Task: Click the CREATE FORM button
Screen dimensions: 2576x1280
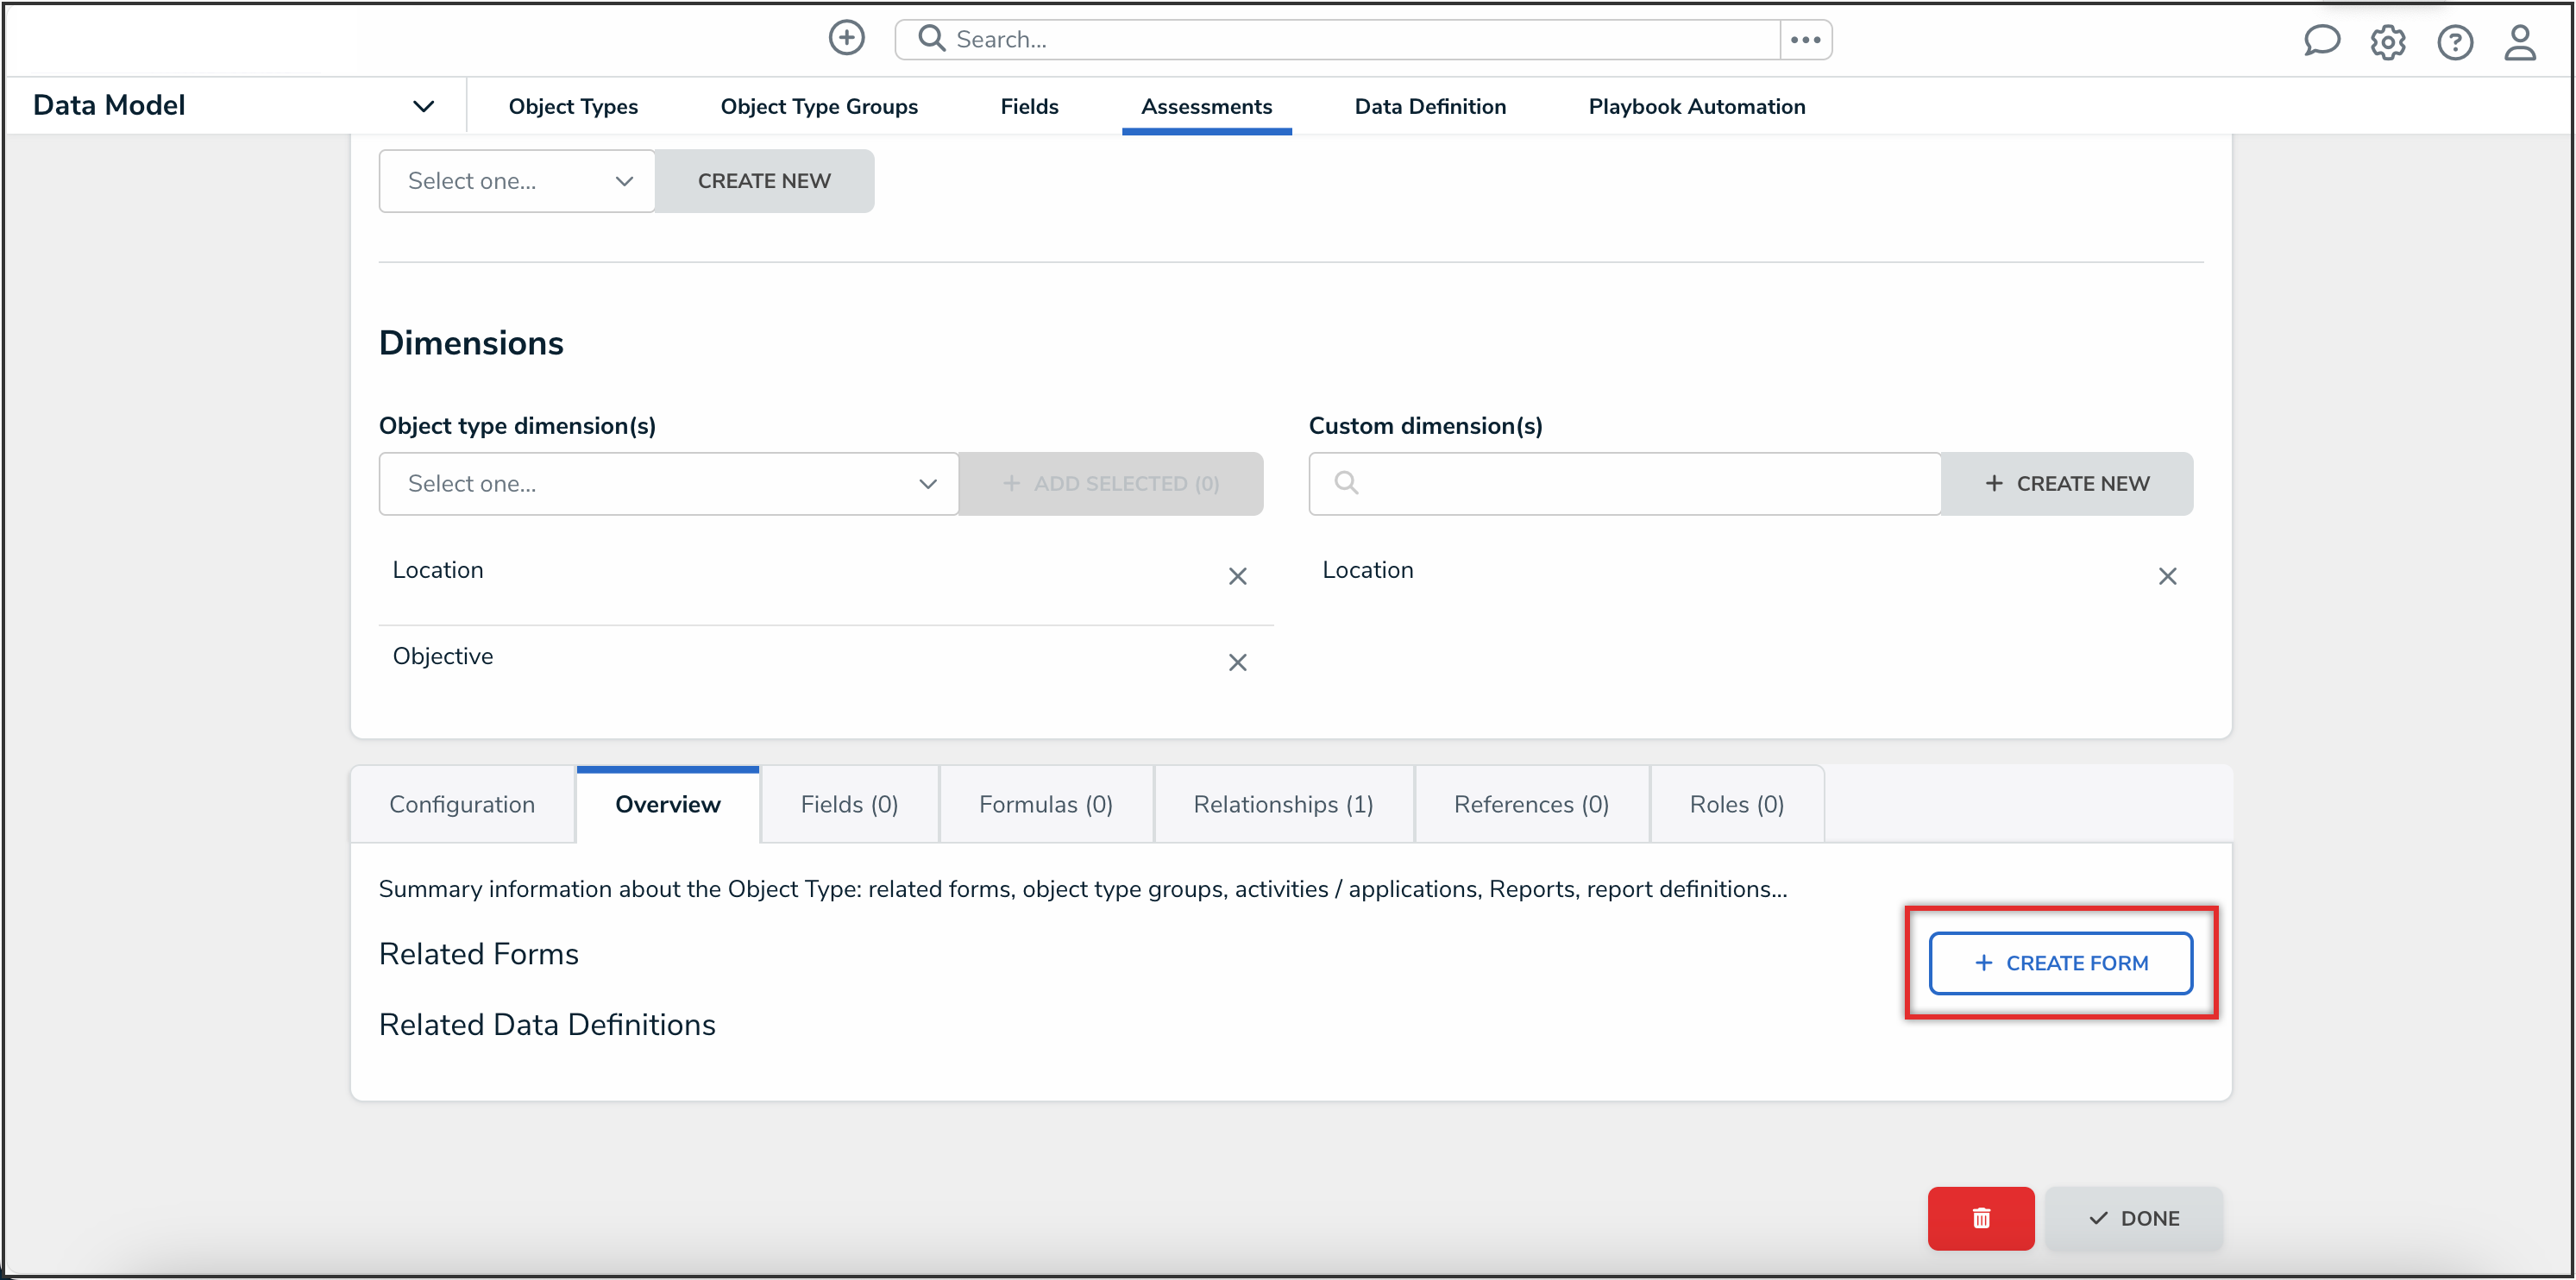Action: pos(2060,962)
